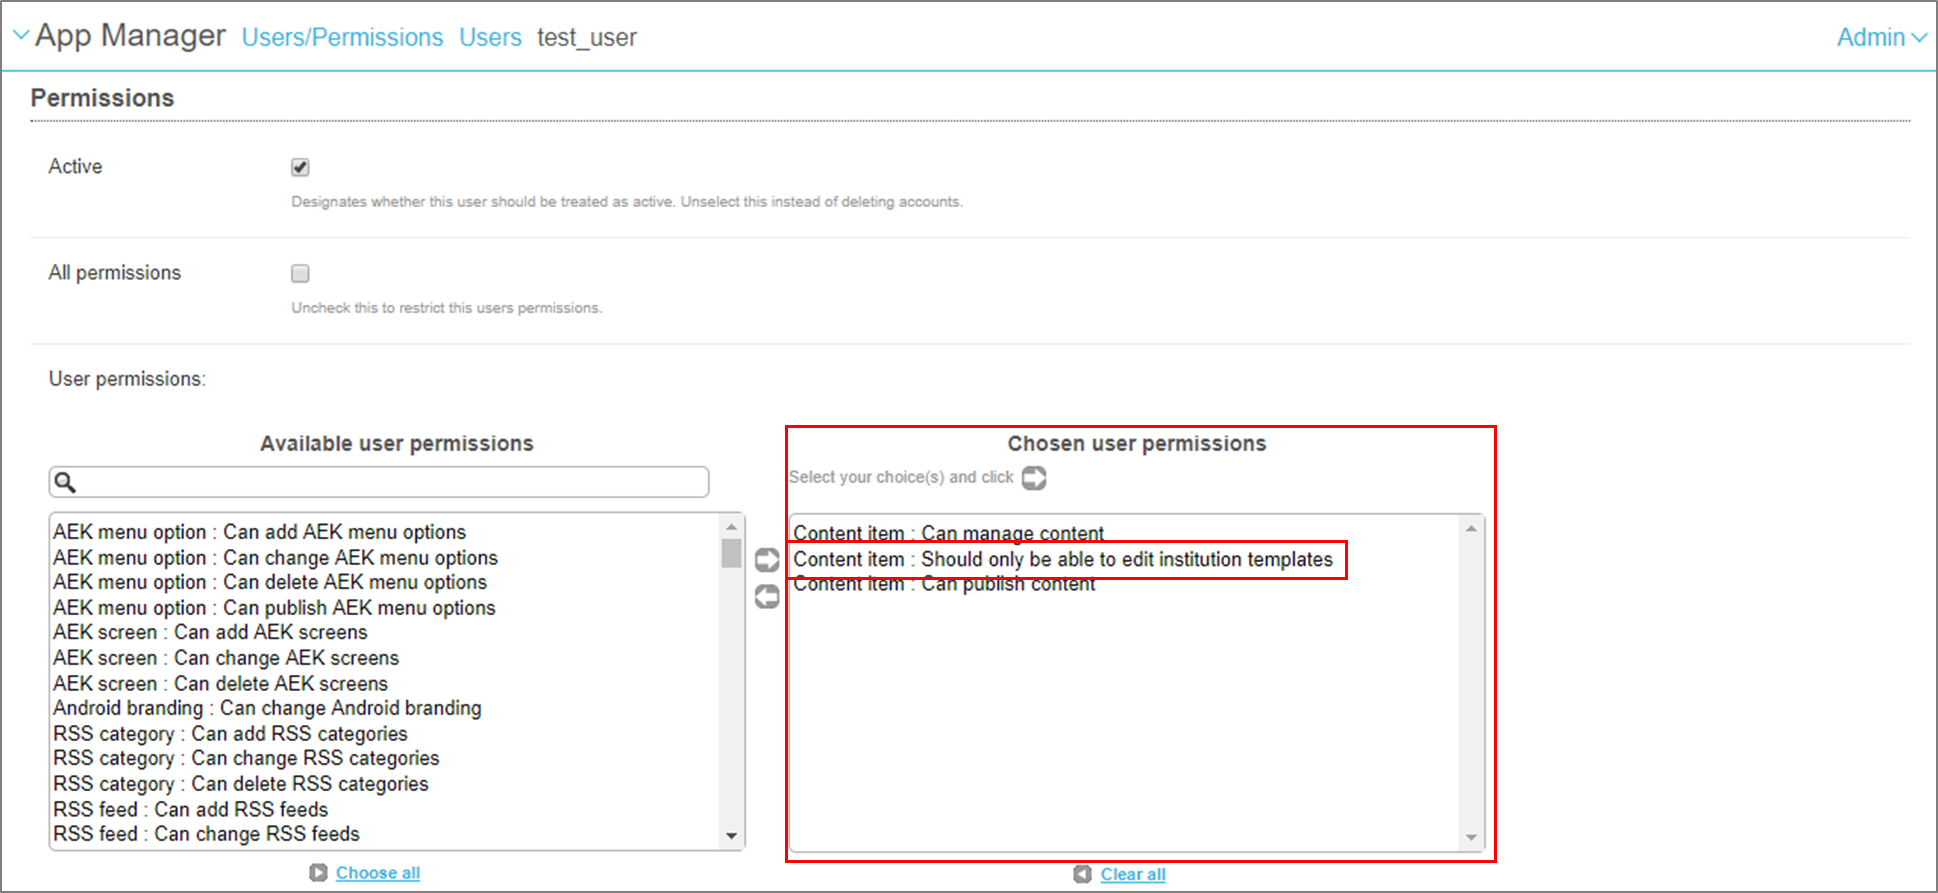The height and width of the screenshot is (893, 1938).
Task: Open the Admin dropdown menu
Action: [x=1881, y=37]
